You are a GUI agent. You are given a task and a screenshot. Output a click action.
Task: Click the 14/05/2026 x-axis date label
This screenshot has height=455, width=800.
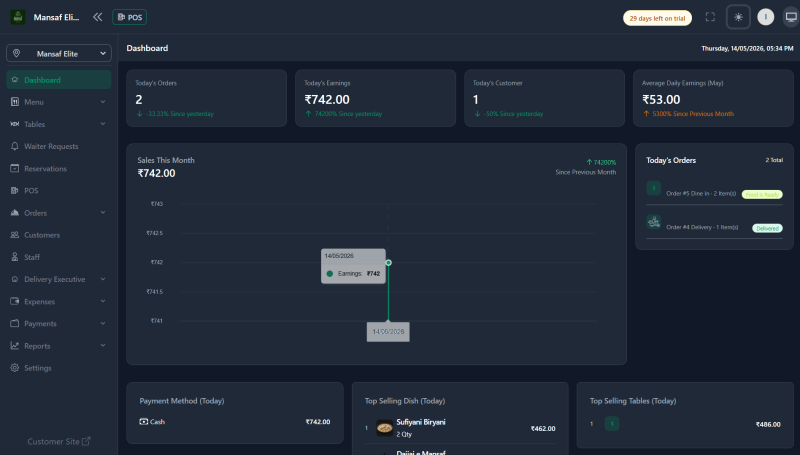pos(388,332)
